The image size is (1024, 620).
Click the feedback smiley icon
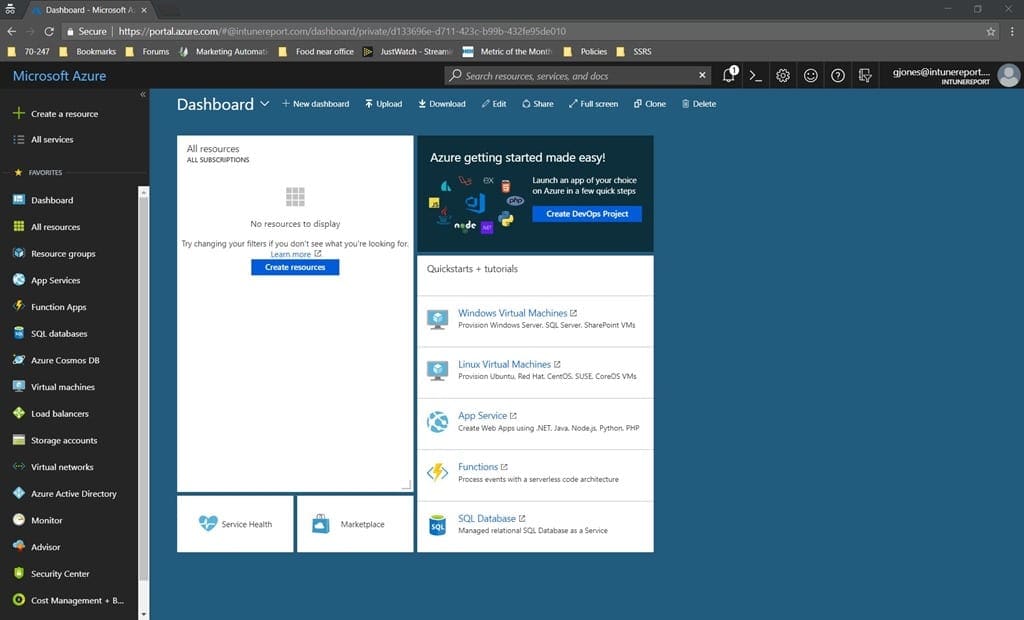point(810,76)
